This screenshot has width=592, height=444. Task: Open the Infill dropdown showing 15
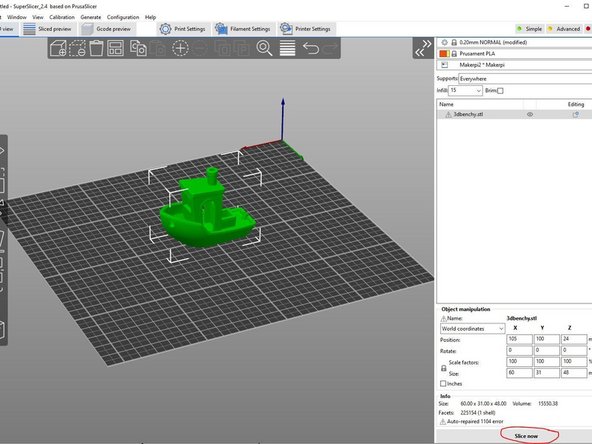(465, 91)
